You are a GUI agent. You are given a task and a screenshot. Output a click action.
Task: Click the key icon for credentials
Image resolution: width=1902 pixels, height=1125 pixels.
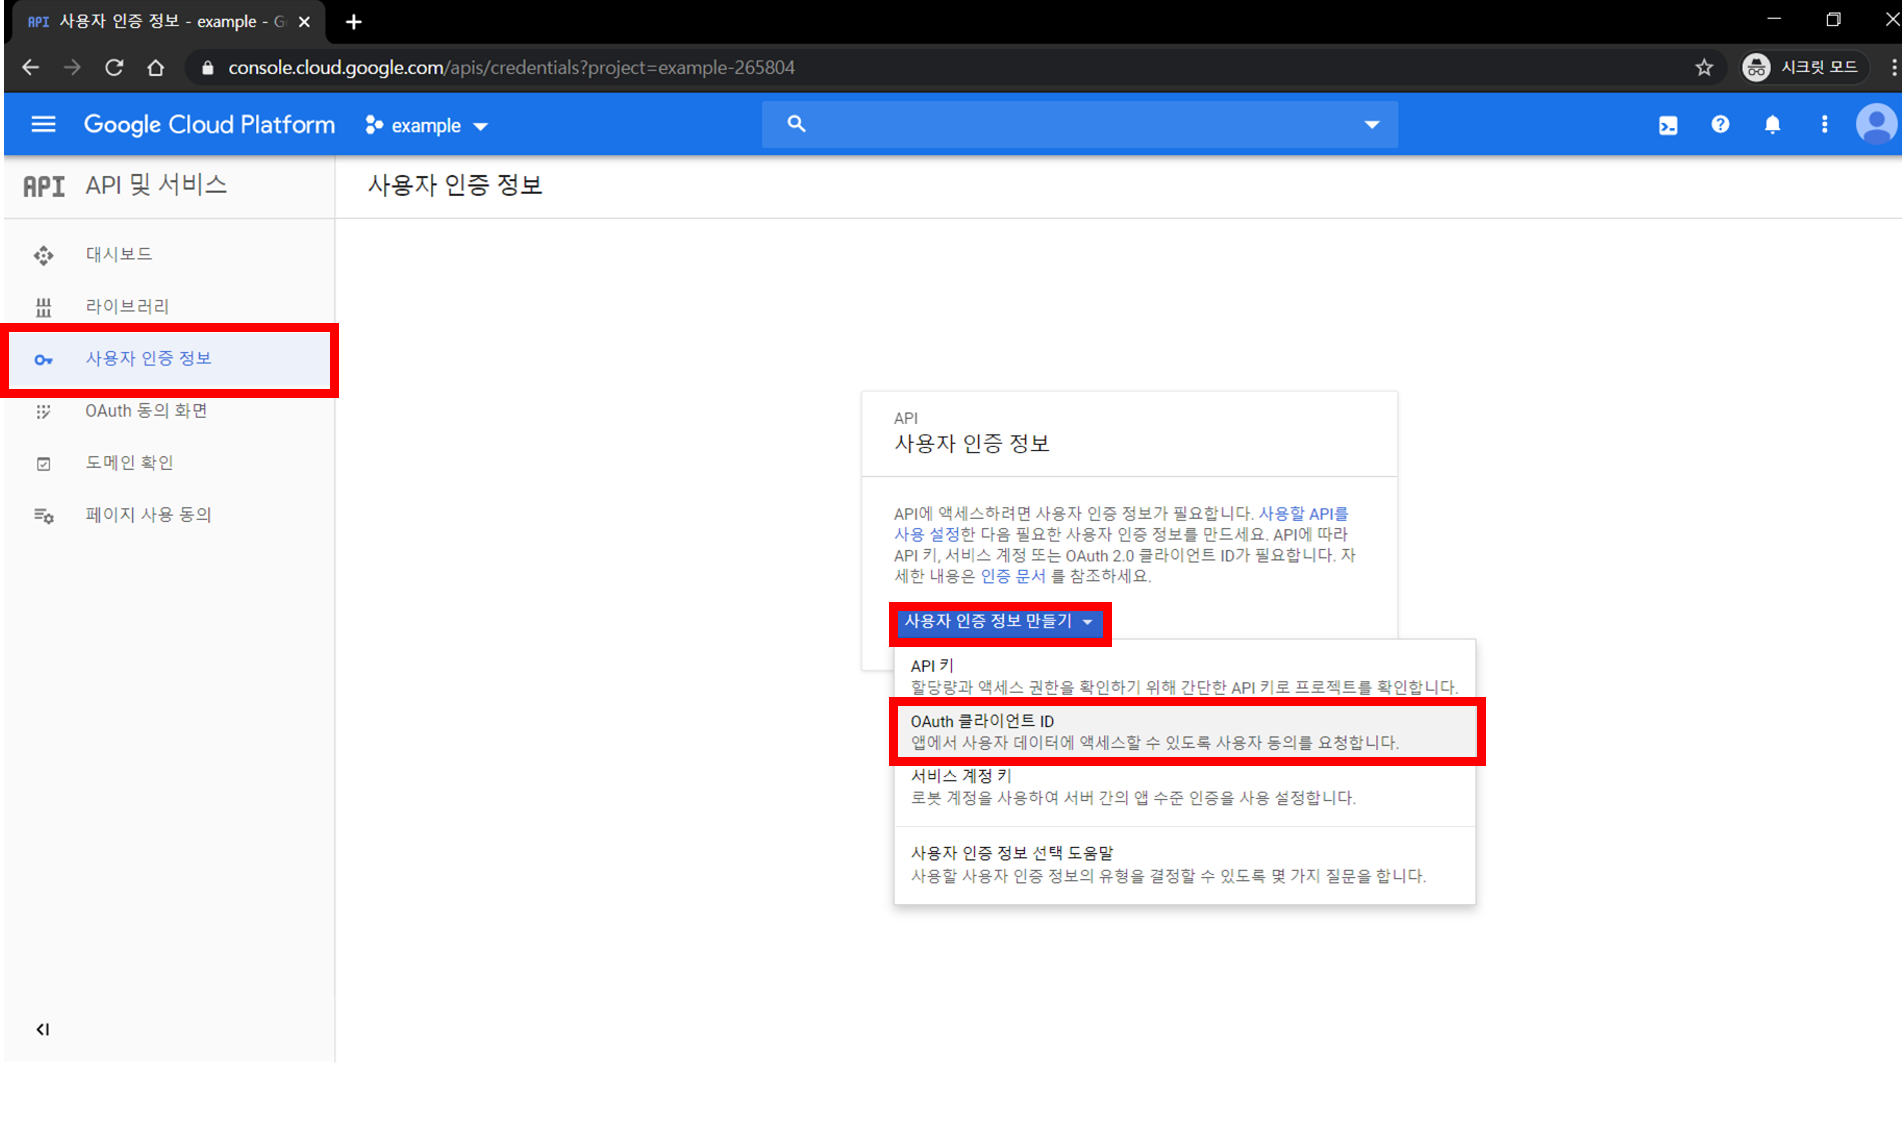click(43, 360)
